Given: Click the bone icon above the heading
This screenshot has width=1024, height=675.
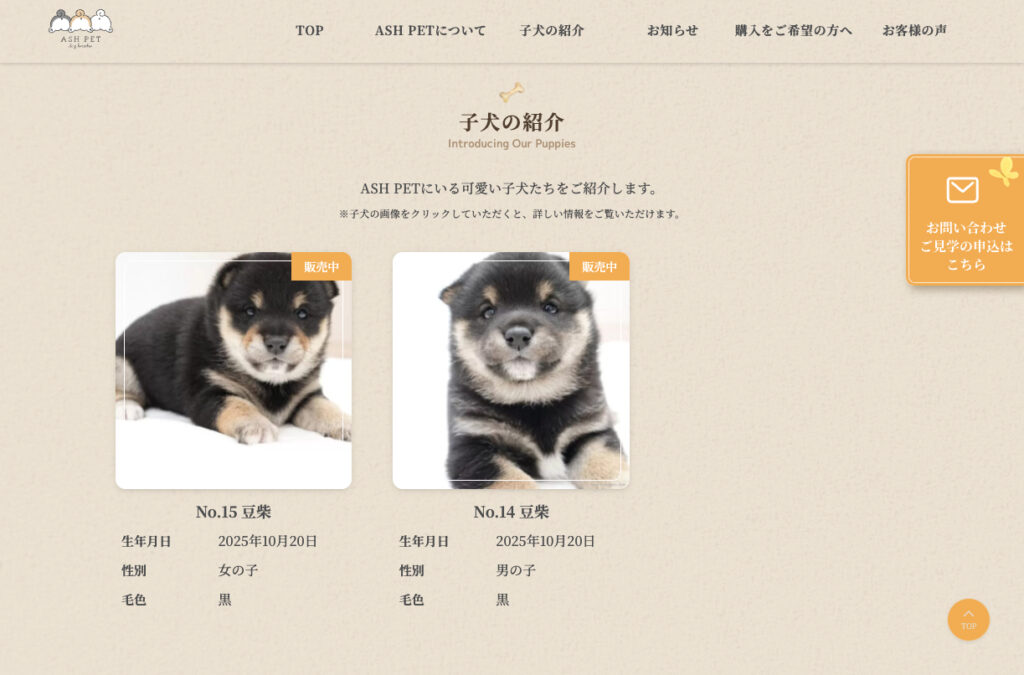Looking at the screenshot, I should coord(511,92).
